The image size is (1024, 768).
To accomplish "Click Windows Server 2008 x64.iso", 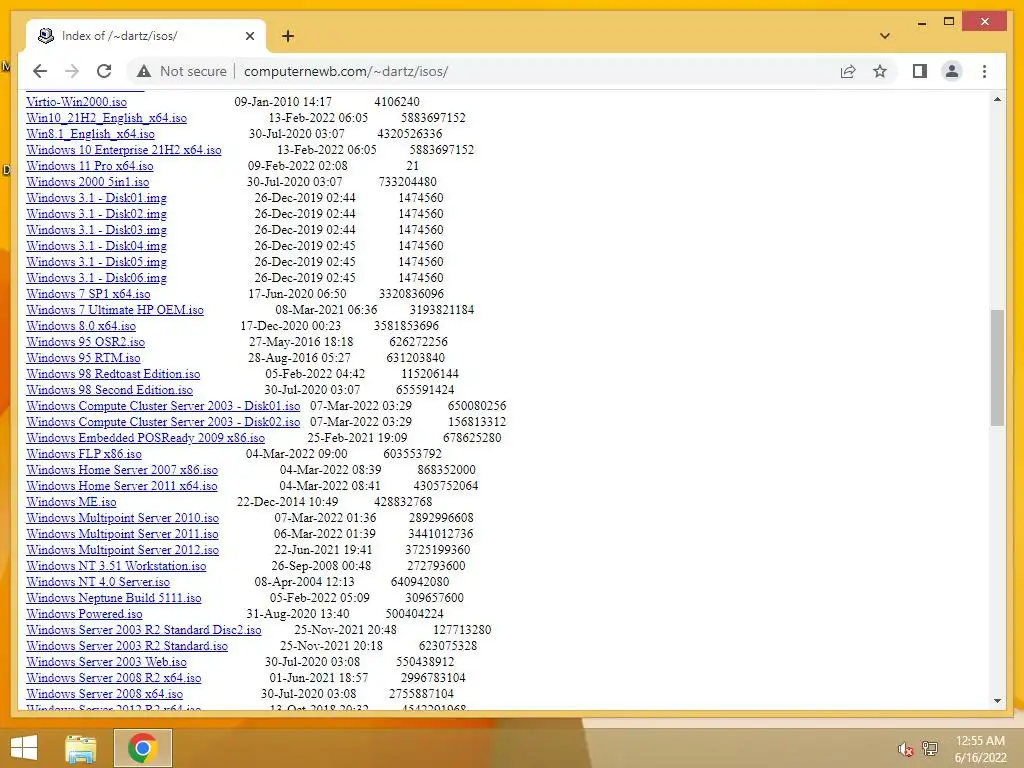I will [104, 694].
